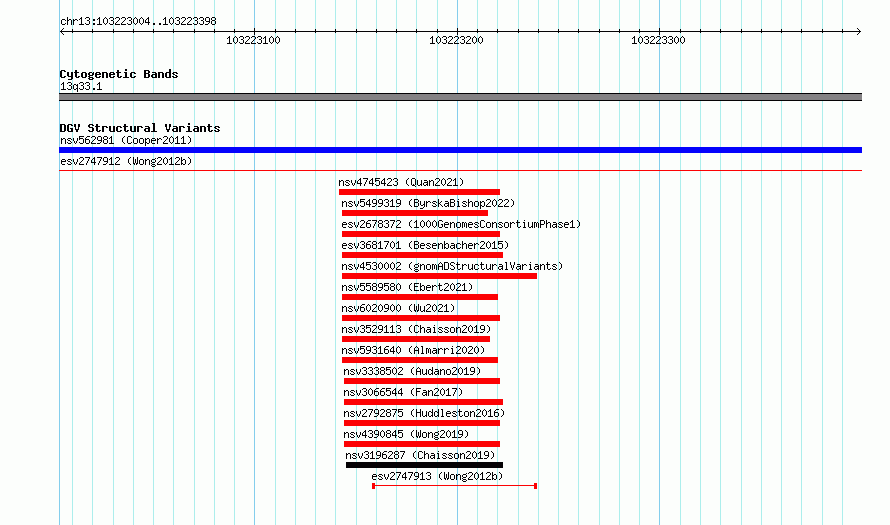
Task: Click the chr13:103223004..103223398 region label
Action: 138,22
